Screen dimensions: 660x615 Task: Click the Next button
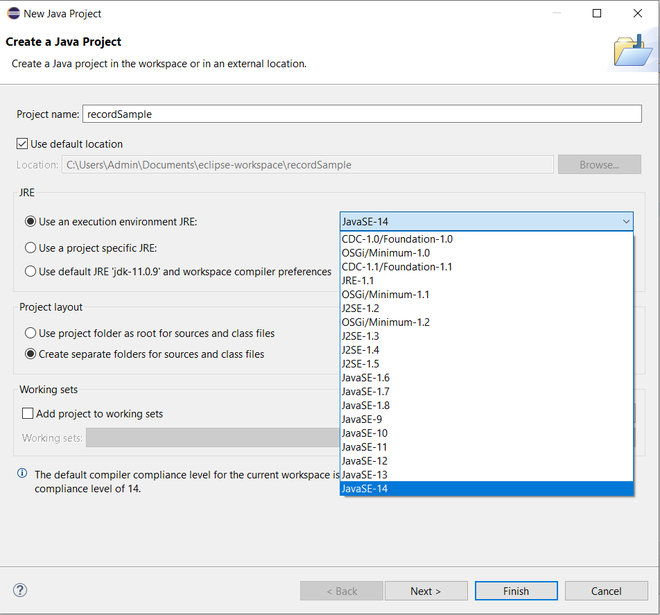point(425,591)
